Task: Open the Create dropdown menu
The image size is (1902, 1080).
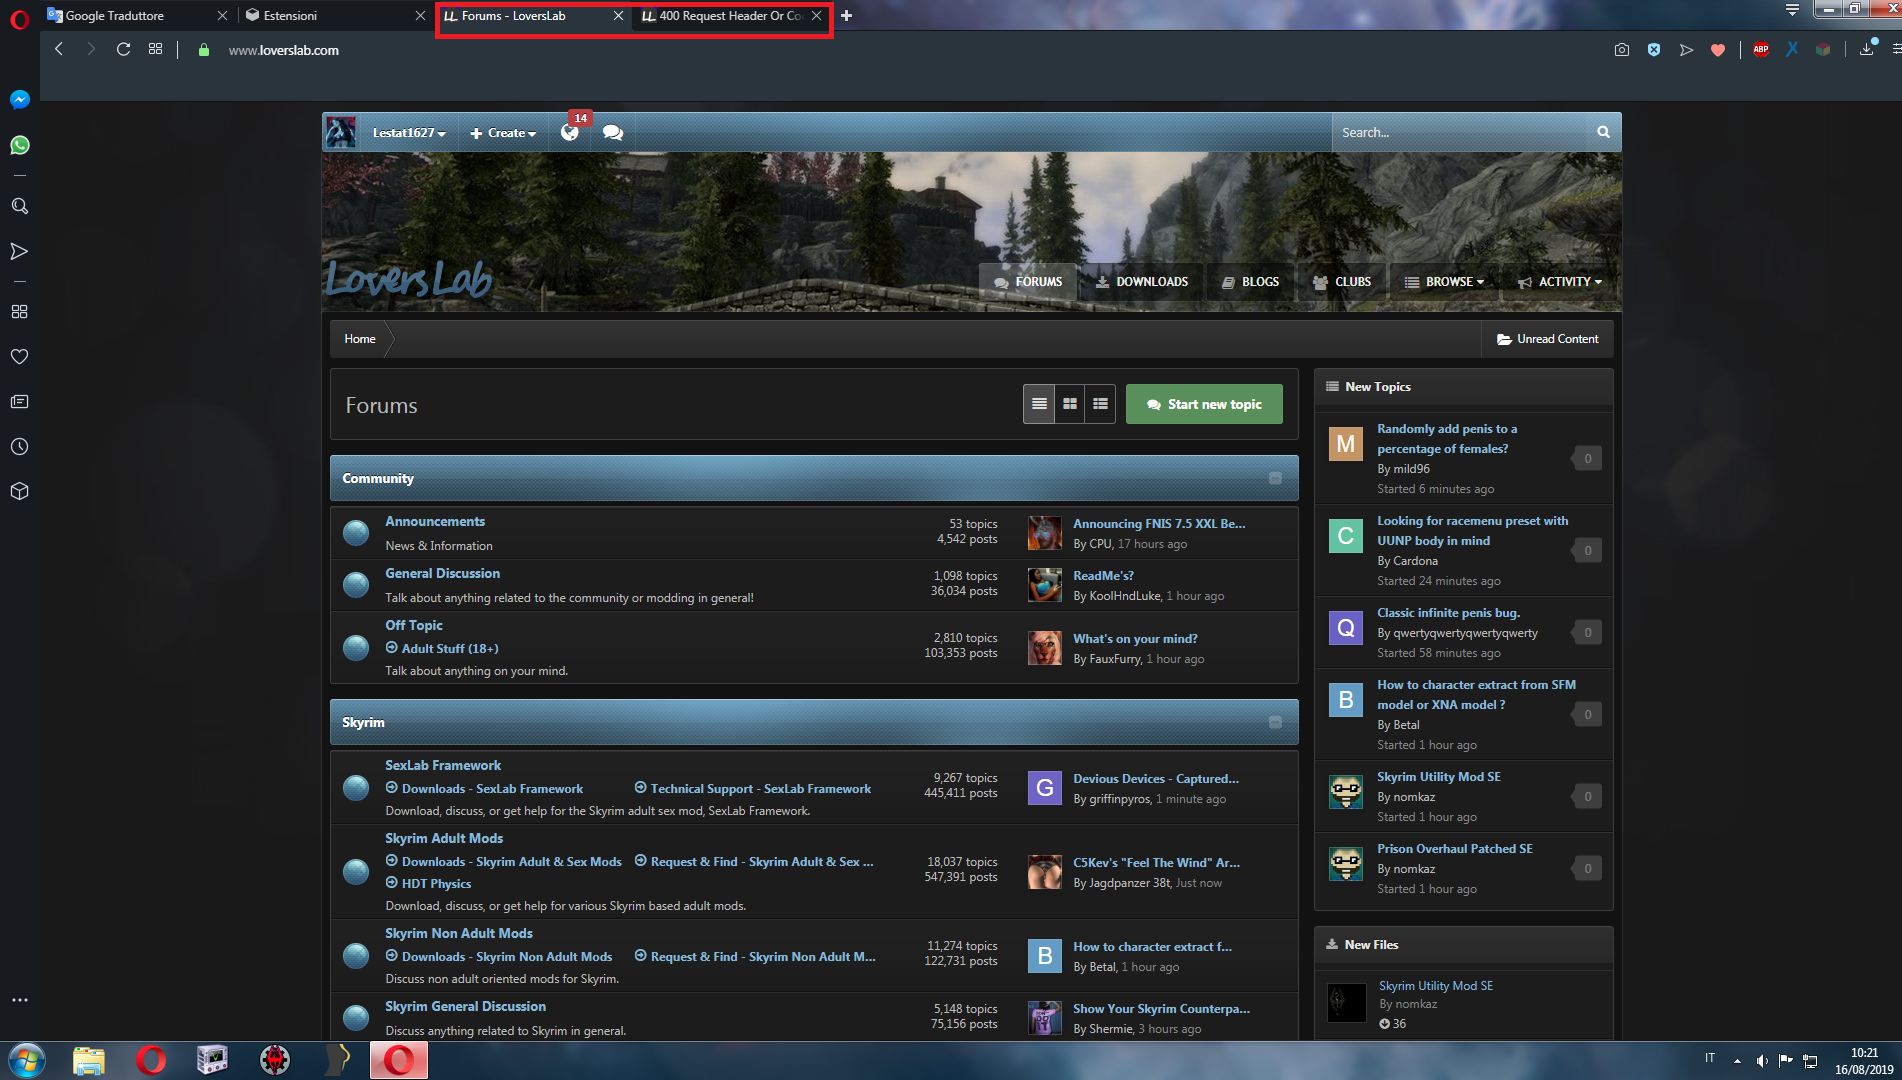Action: pyautogui.click(x=503, y=133)
